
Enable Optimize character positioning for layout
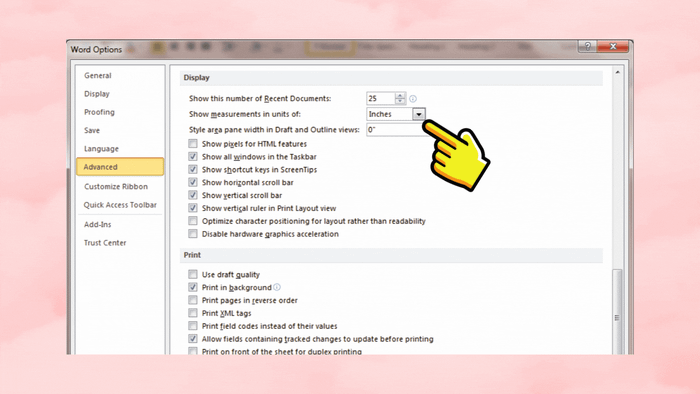pos(192,221)
